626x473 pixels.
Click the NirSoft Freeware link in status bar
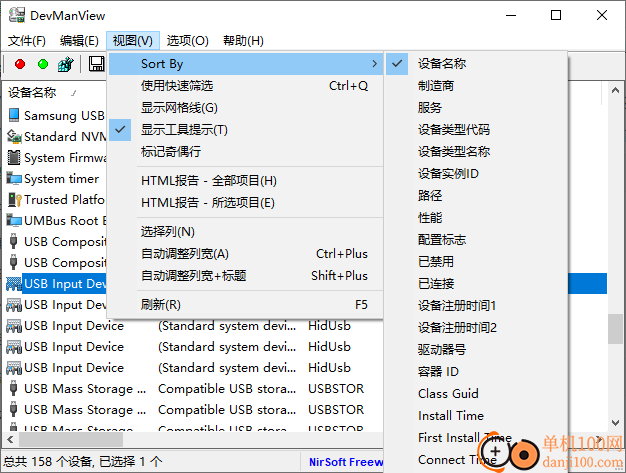(x=346, y=462)
